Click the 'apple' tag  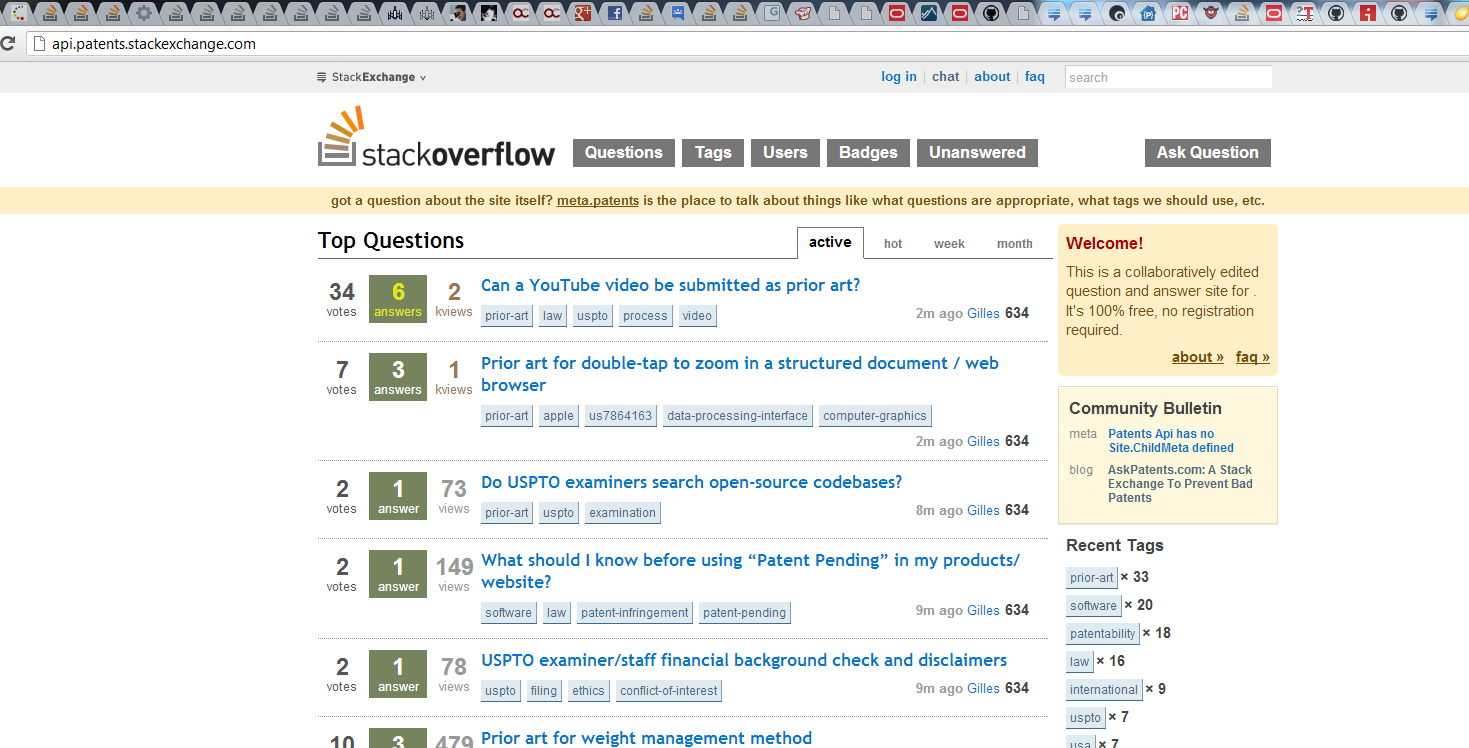559,416
